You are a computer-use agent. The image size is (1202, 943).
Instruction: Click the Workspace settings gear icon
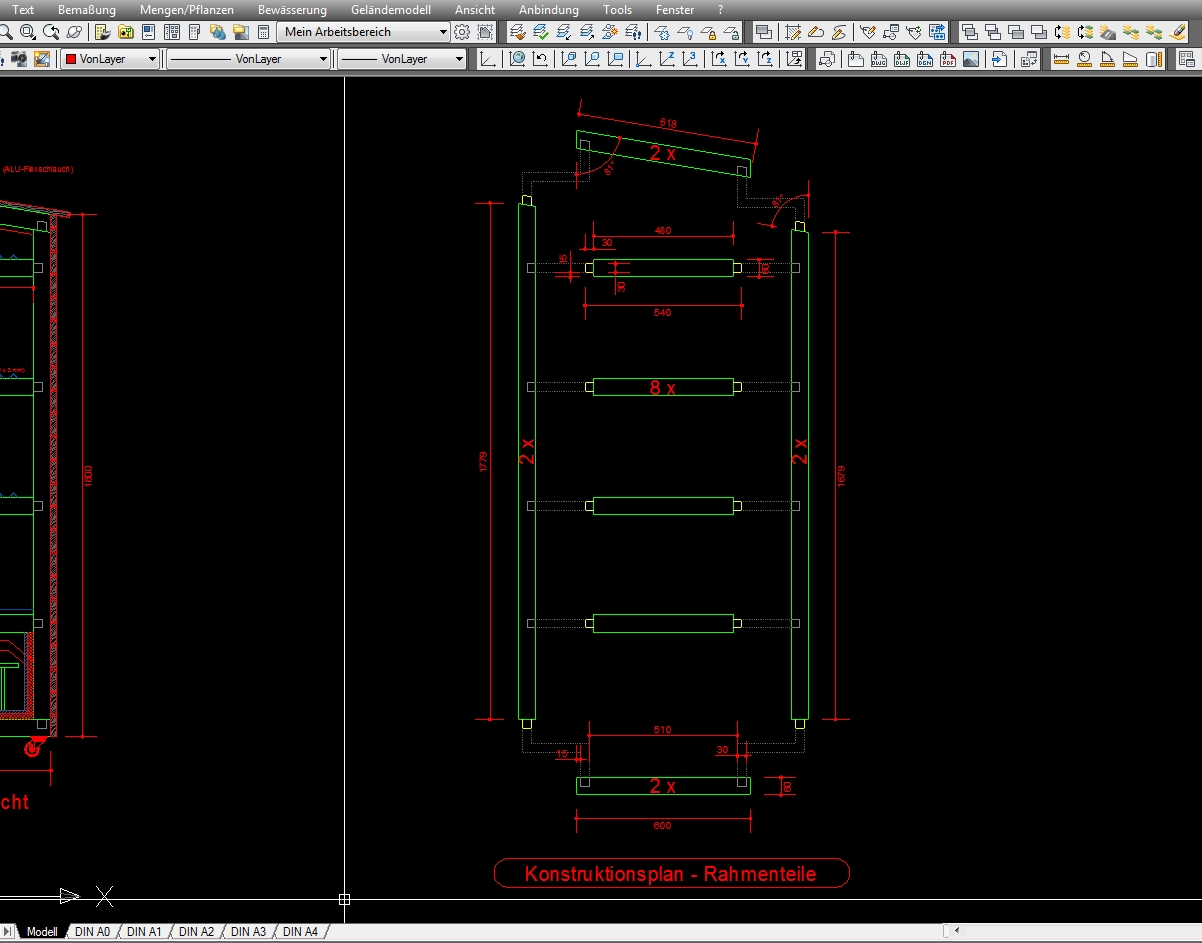pos(462,32)
